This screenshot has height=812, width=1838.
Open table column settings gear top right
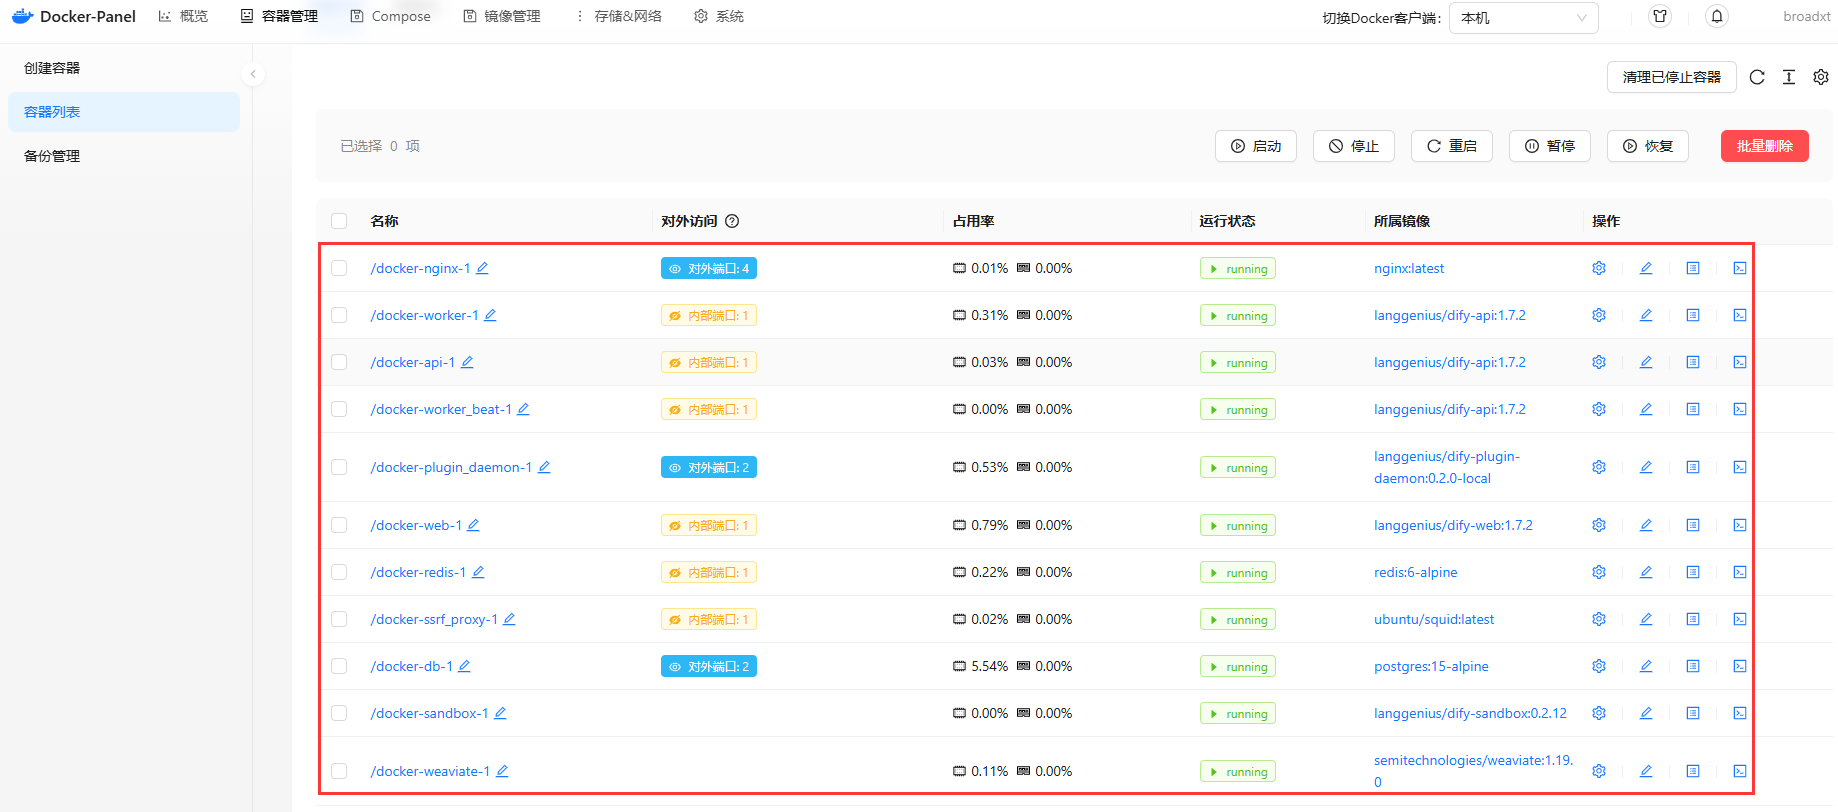click(x=1821, y=77)
